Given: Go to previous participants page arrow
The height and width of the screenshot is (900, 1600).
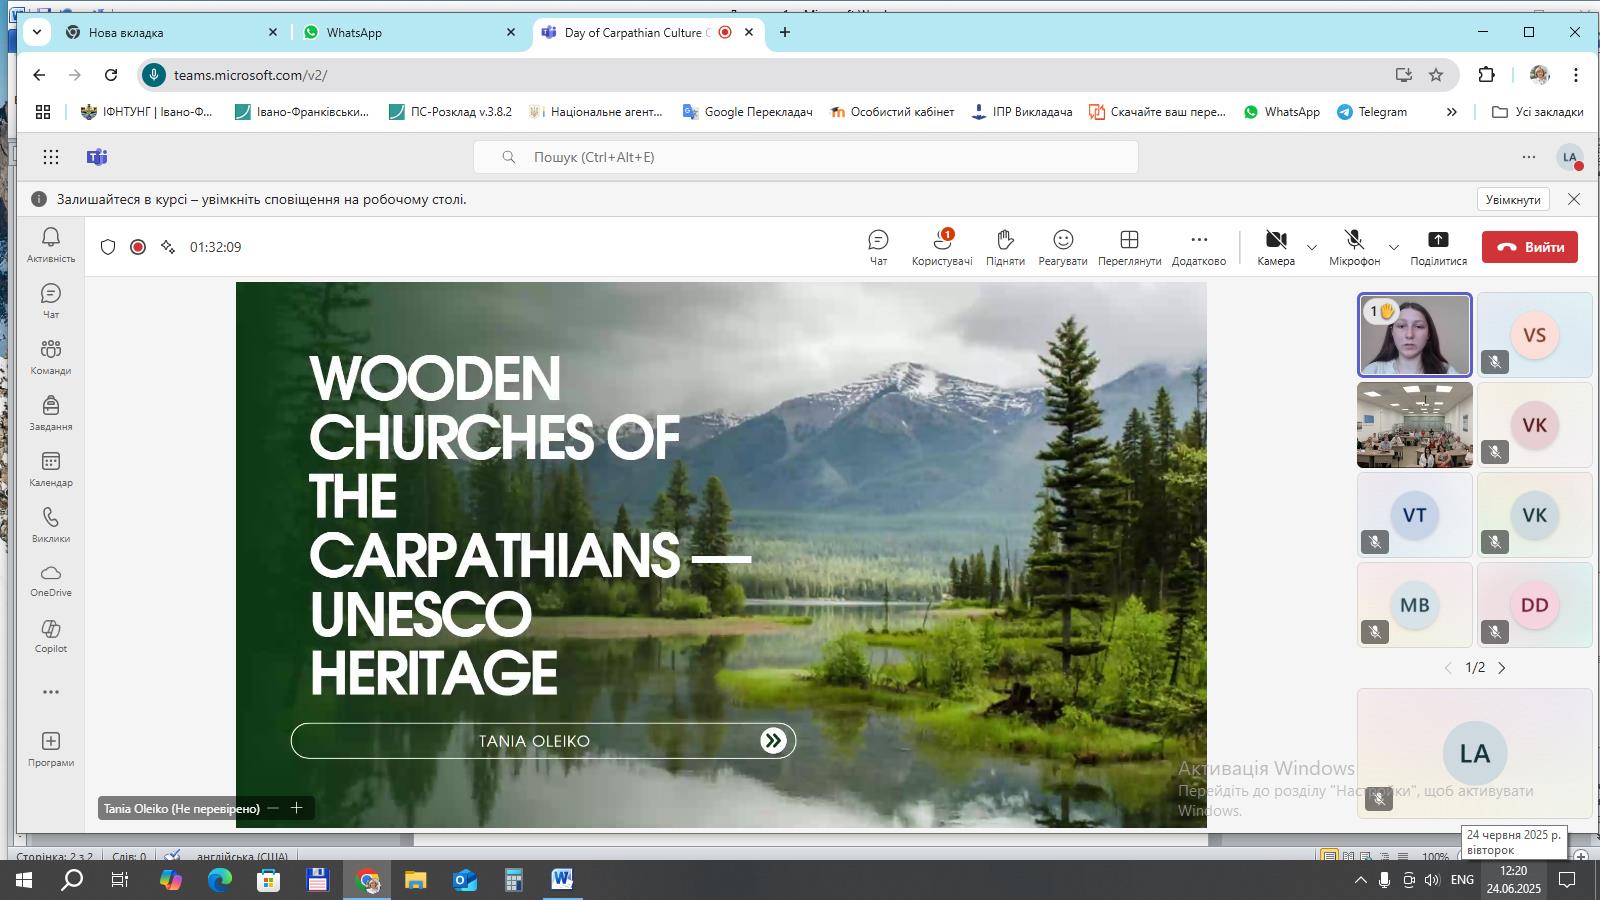Looking at the screenshot, I should click(1448, 668).
